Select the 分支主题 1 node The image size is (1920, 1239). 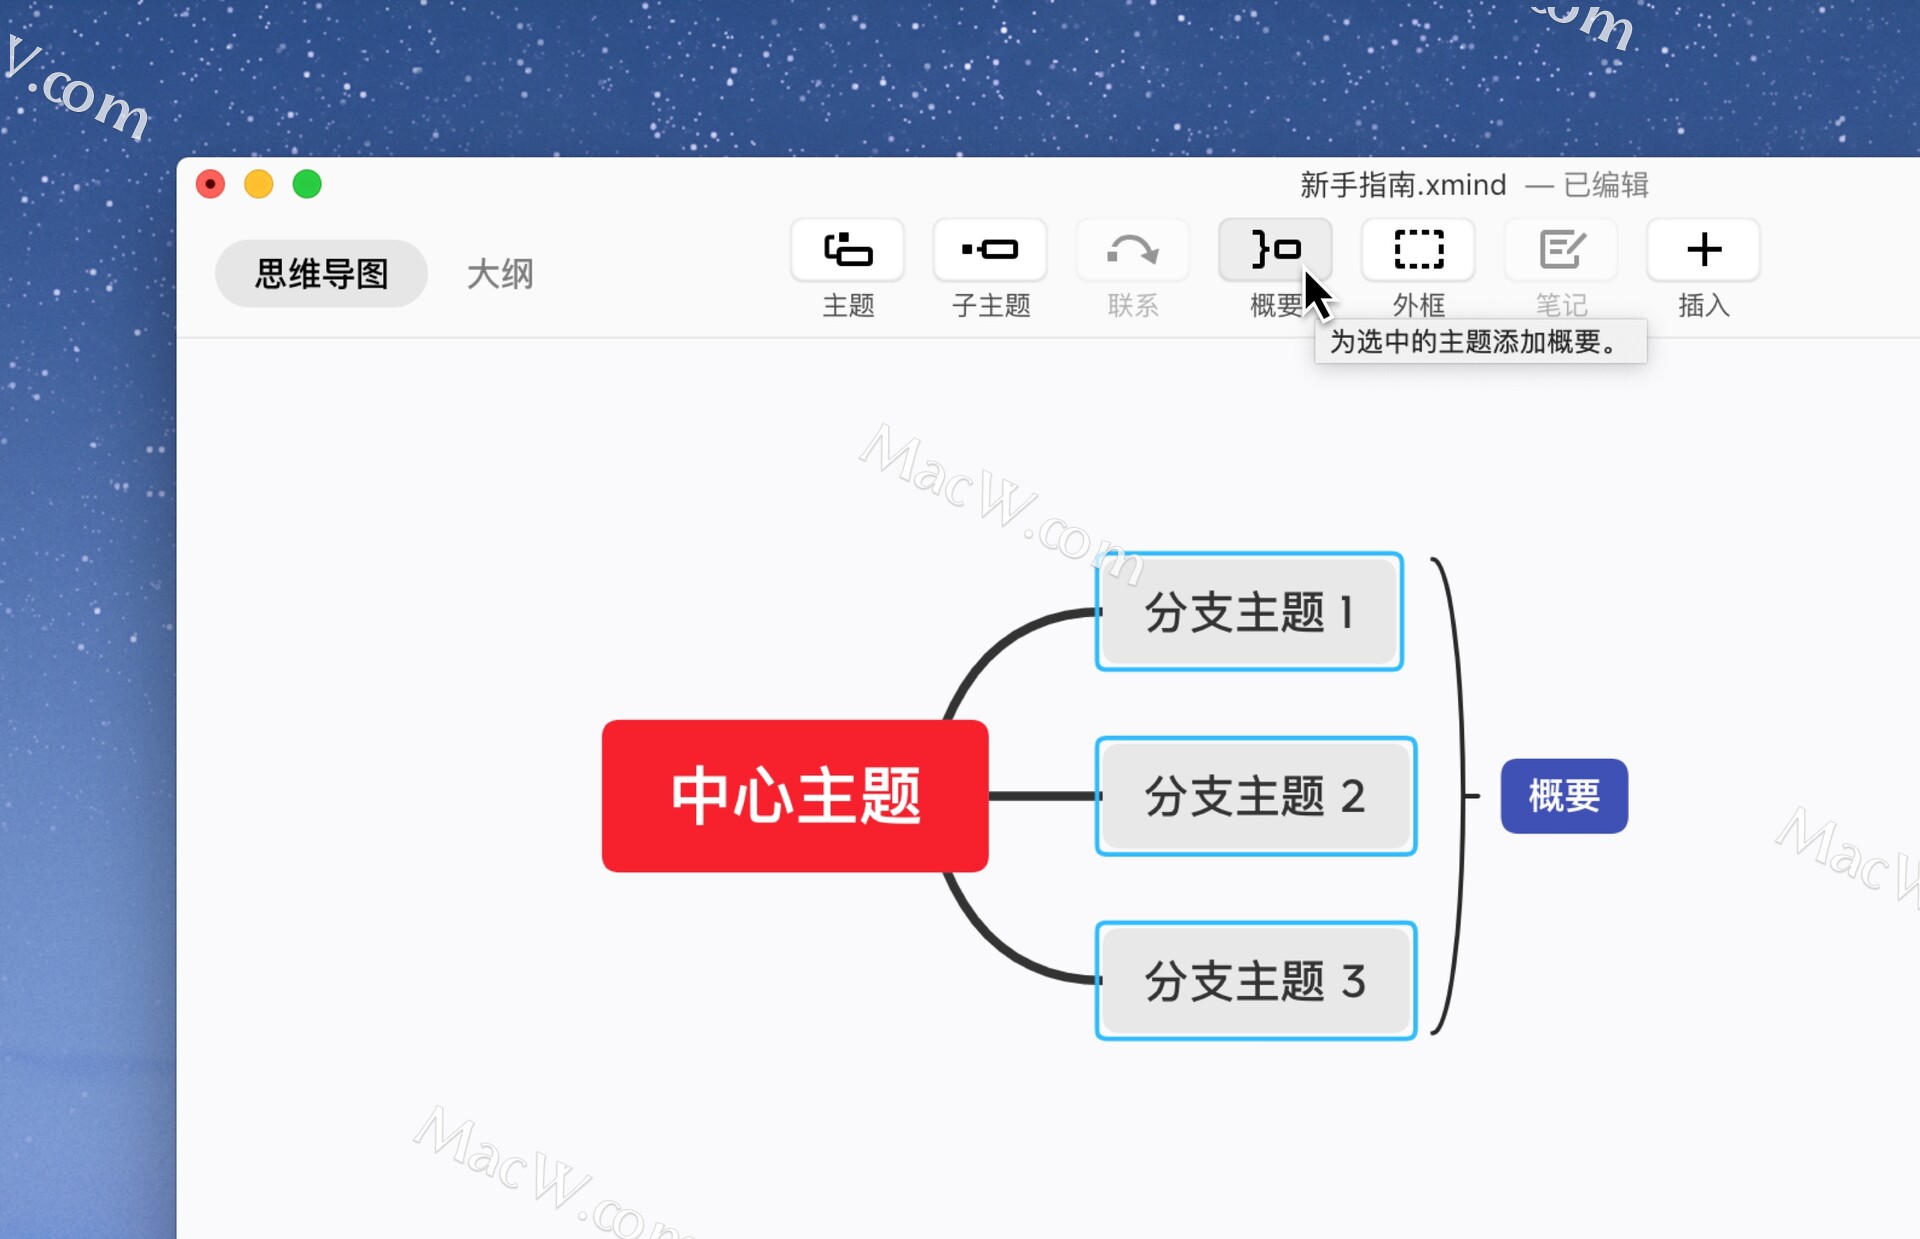1249,612
